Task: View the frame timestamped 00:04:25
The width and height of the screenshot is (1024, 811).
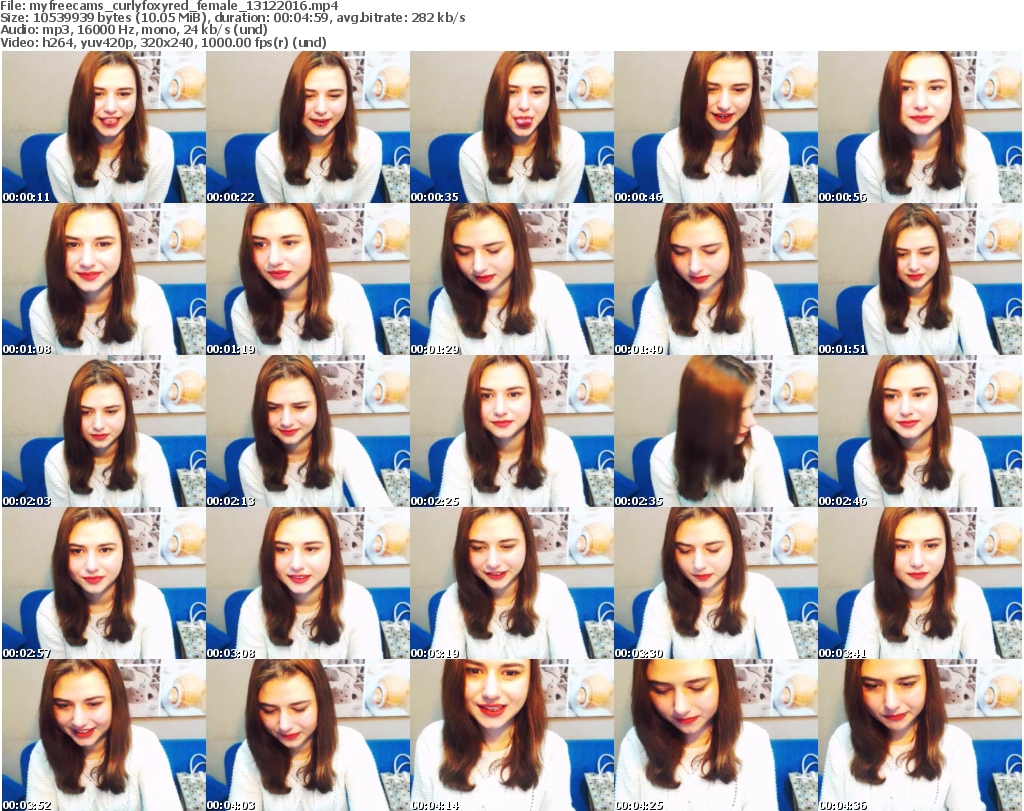Action: (x=716, y=735)
